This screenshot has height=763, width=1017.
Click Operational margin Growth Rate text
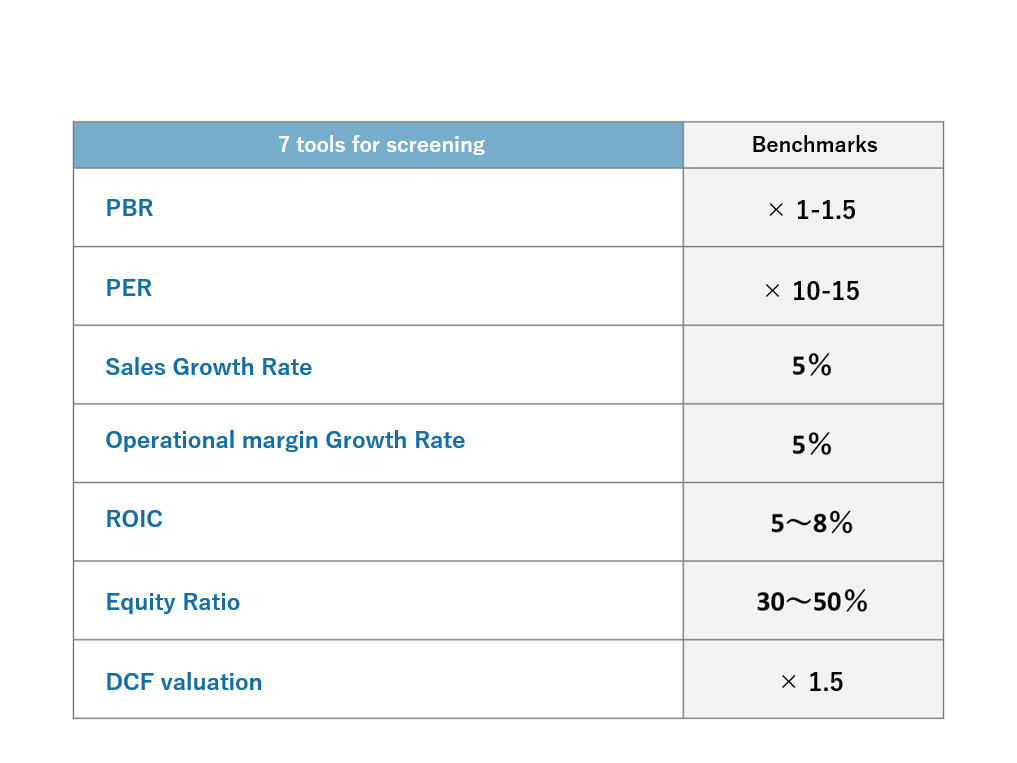[285, 440]
